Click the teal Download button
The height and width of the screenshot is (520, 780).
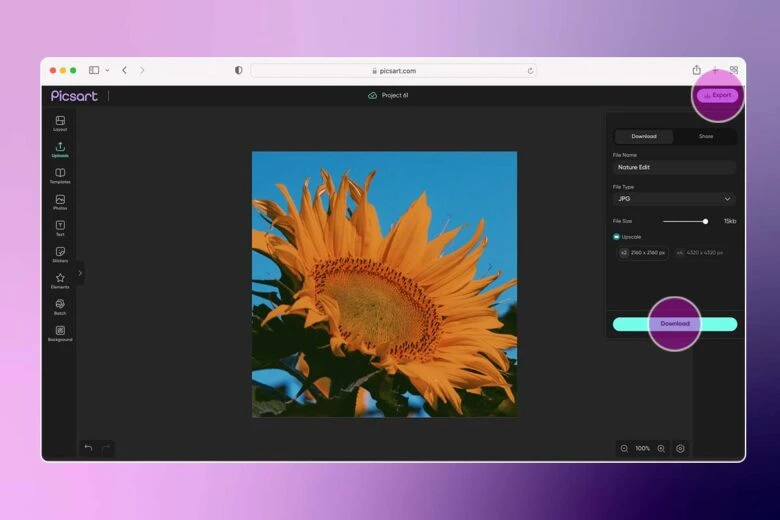674,324
